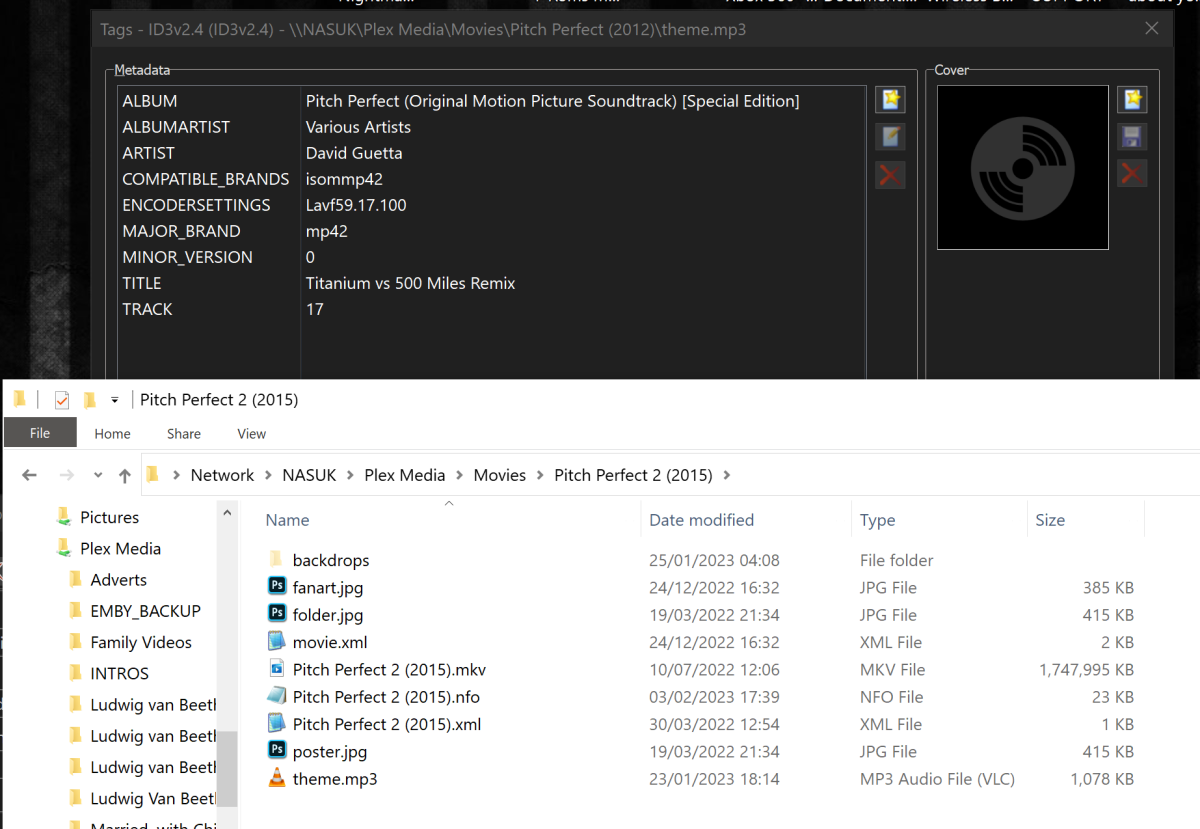Image resolution: width=1200 pixels, height=829 pixels.
Task: Click the up arrow to parent folder
Action: pos(124,476)
